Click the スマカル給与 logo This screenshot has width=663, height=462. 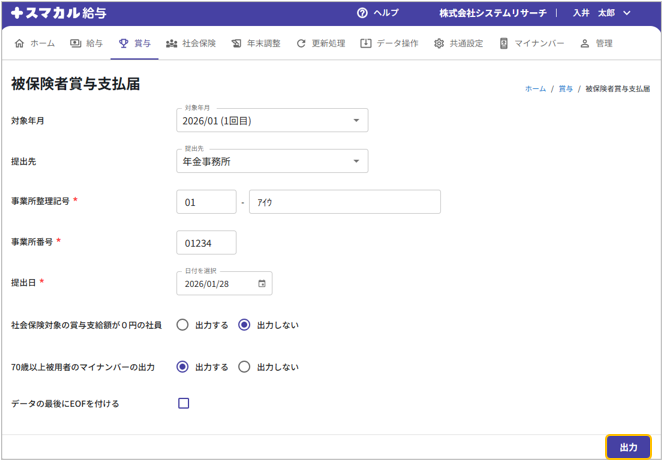pos(59,13)
